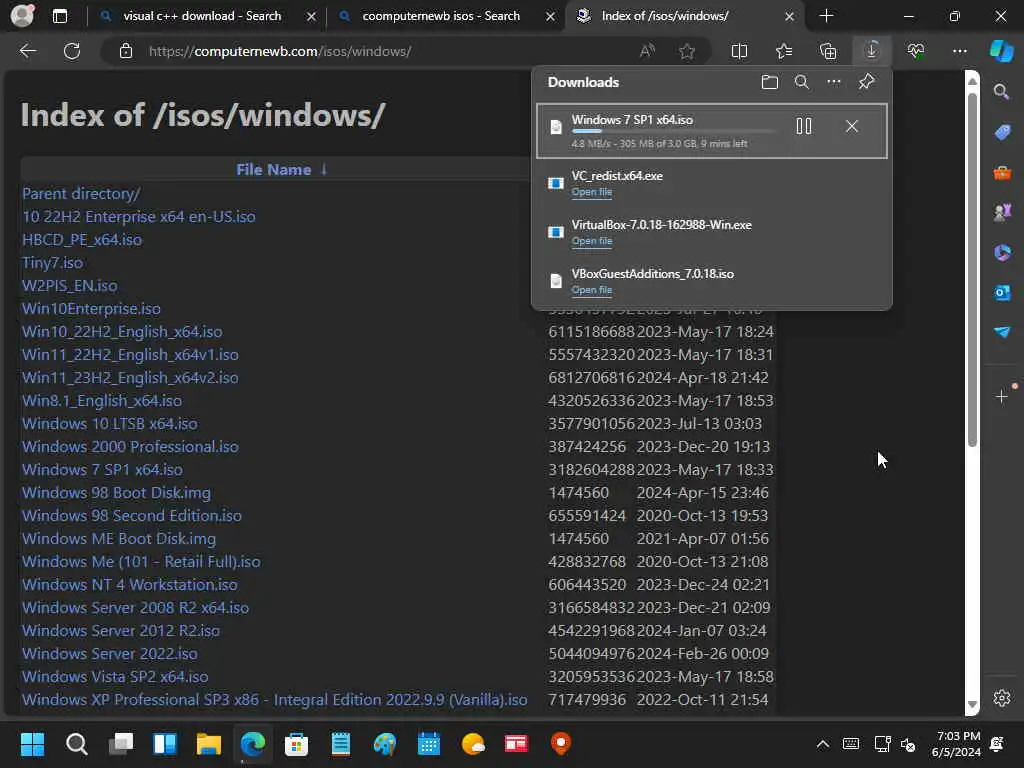Open sidebar settings gear
1024x768 pixels.
1002,698
